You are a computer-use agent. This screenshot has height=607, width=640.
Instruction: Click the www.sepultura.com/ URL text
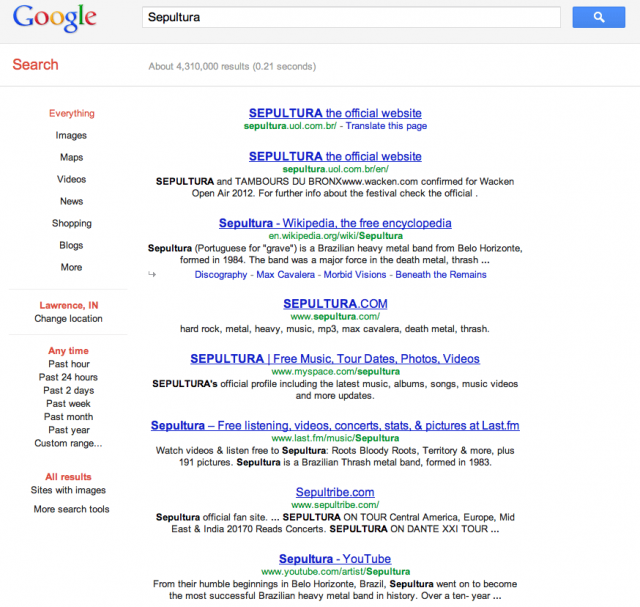tap(335, 316)
